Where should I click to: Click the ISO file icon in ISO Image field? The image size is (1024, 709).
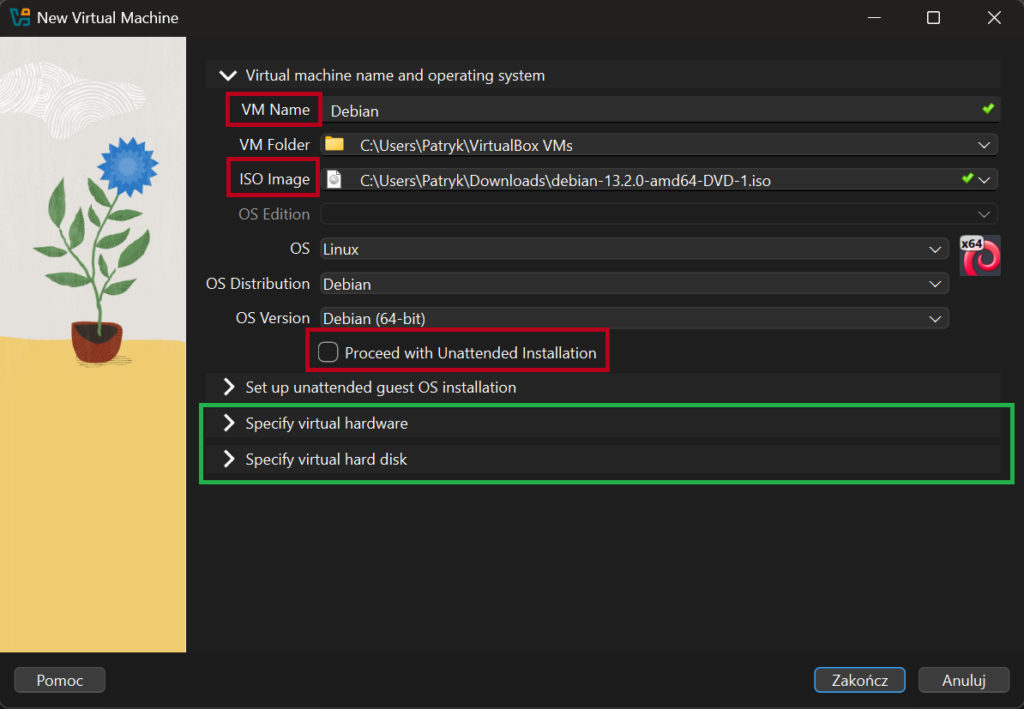[x=335, y=180]
